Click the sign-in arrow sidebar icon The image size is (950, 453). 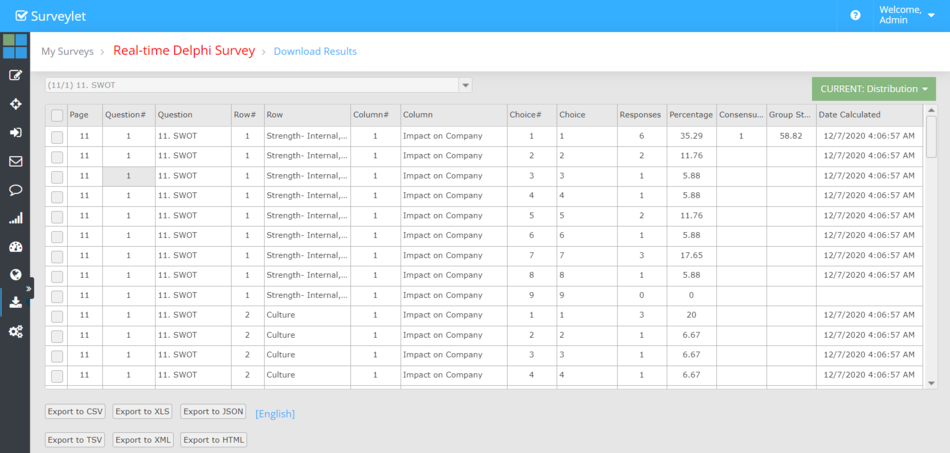tap(15, 132)
